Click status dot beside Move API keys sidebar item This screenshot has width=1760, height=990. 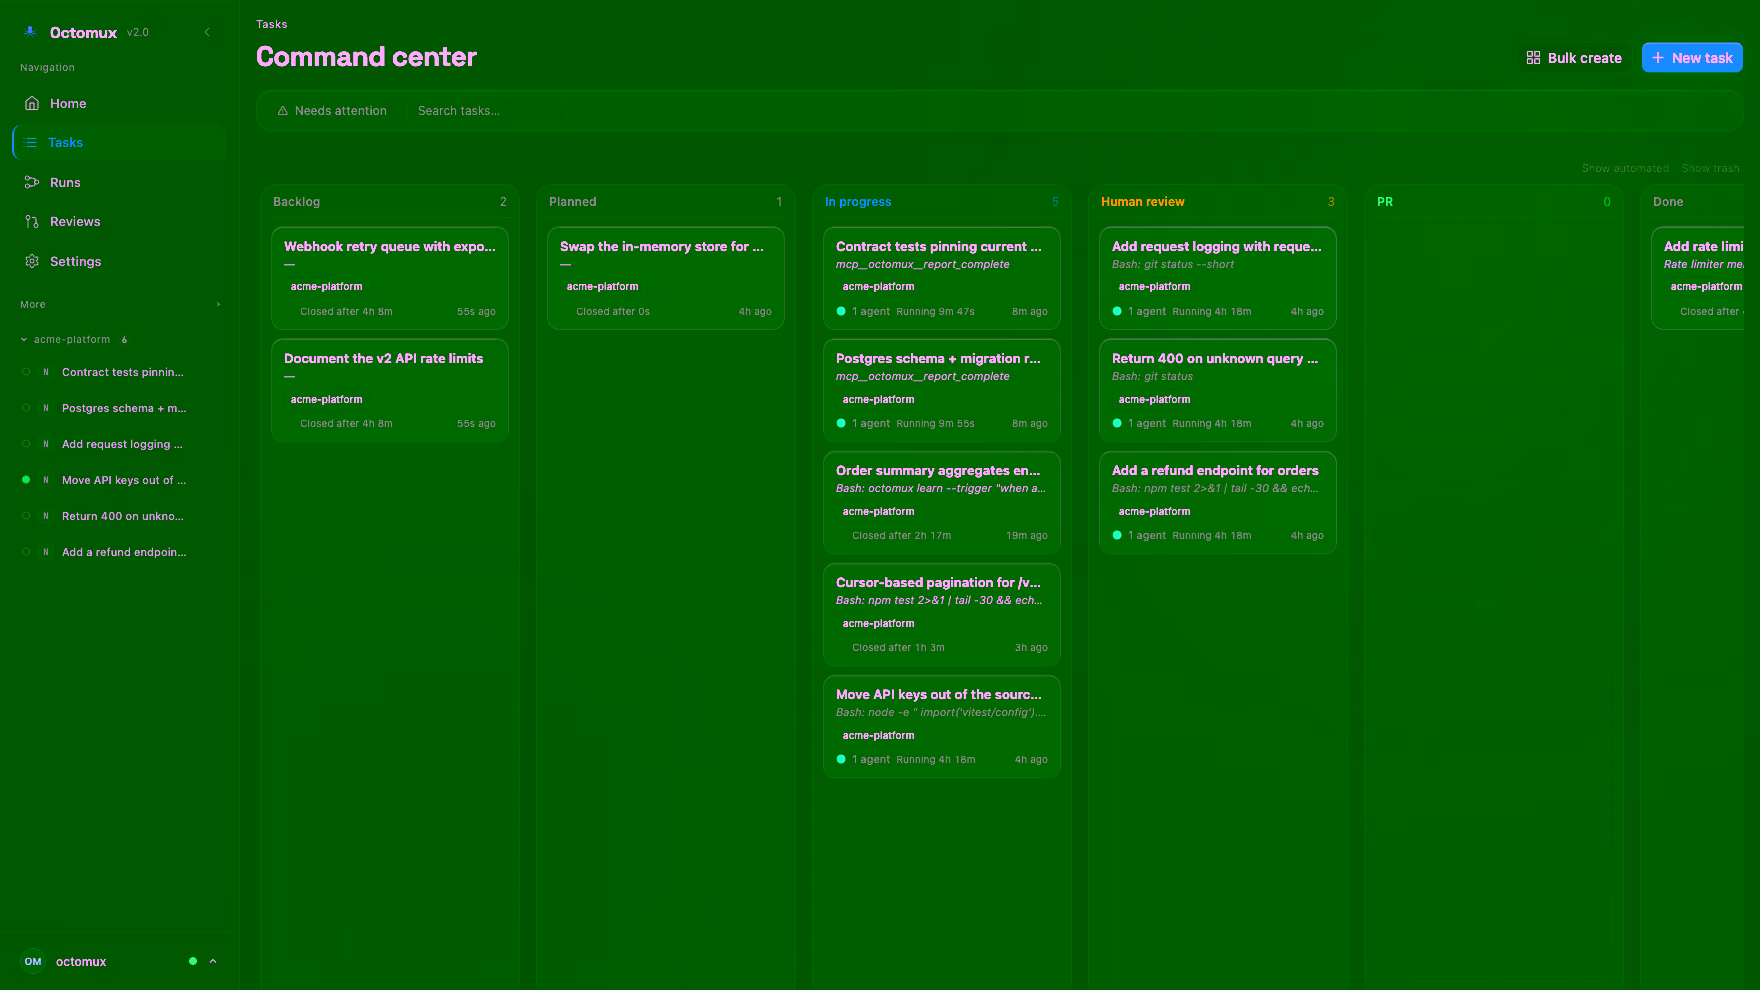(x=26, y=480)
